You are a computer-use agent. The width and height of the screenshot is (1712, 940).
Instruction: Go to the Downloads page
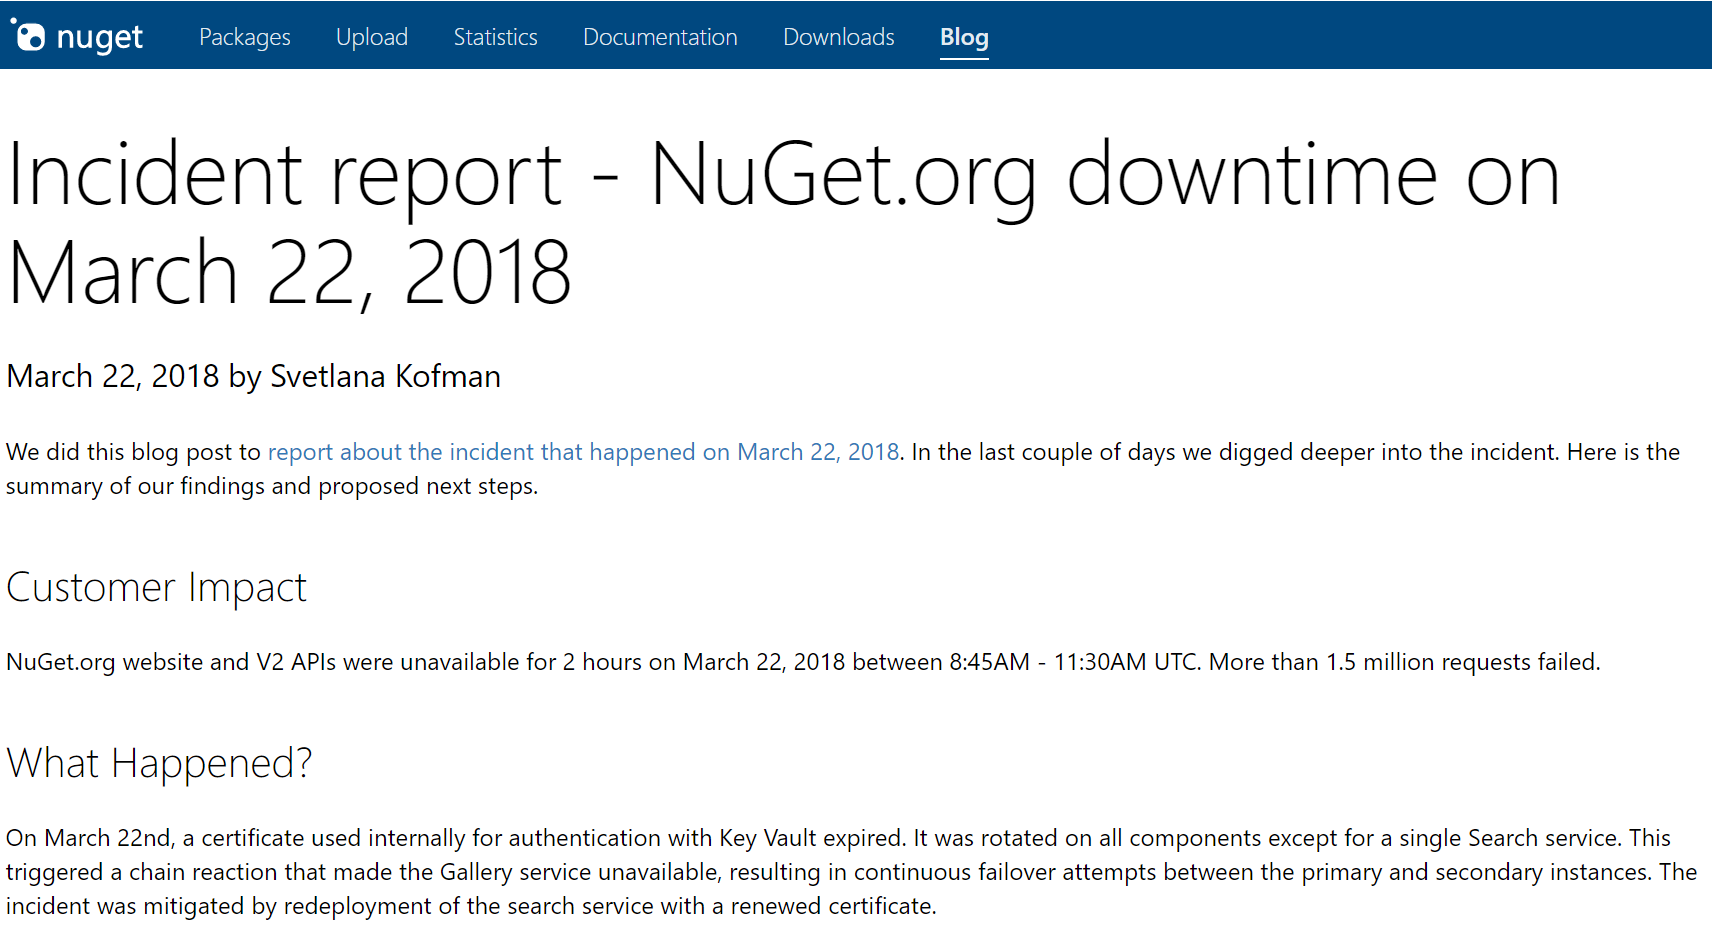pyautogui.click(x=838, y=37)
